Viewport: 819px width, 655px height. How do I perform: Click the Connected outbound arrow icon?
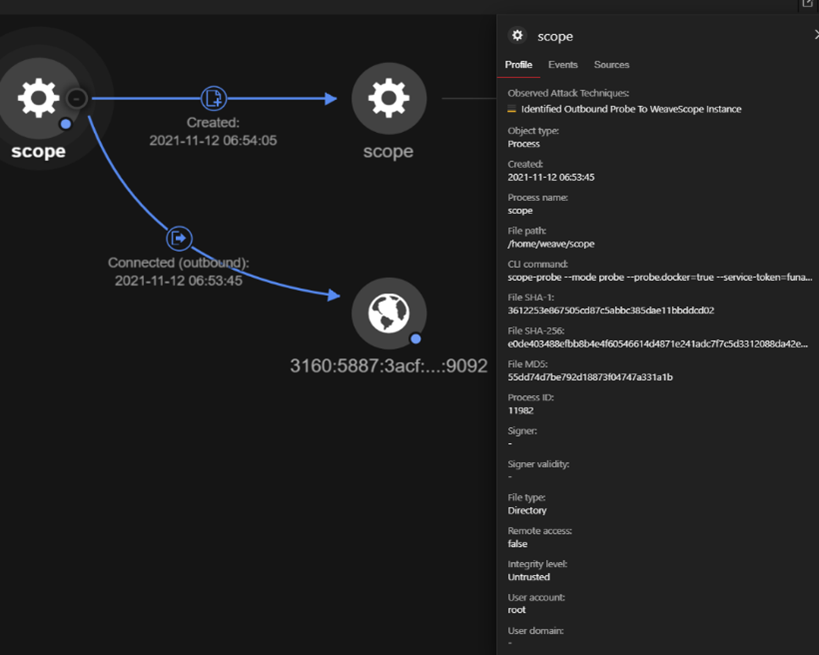178,238
